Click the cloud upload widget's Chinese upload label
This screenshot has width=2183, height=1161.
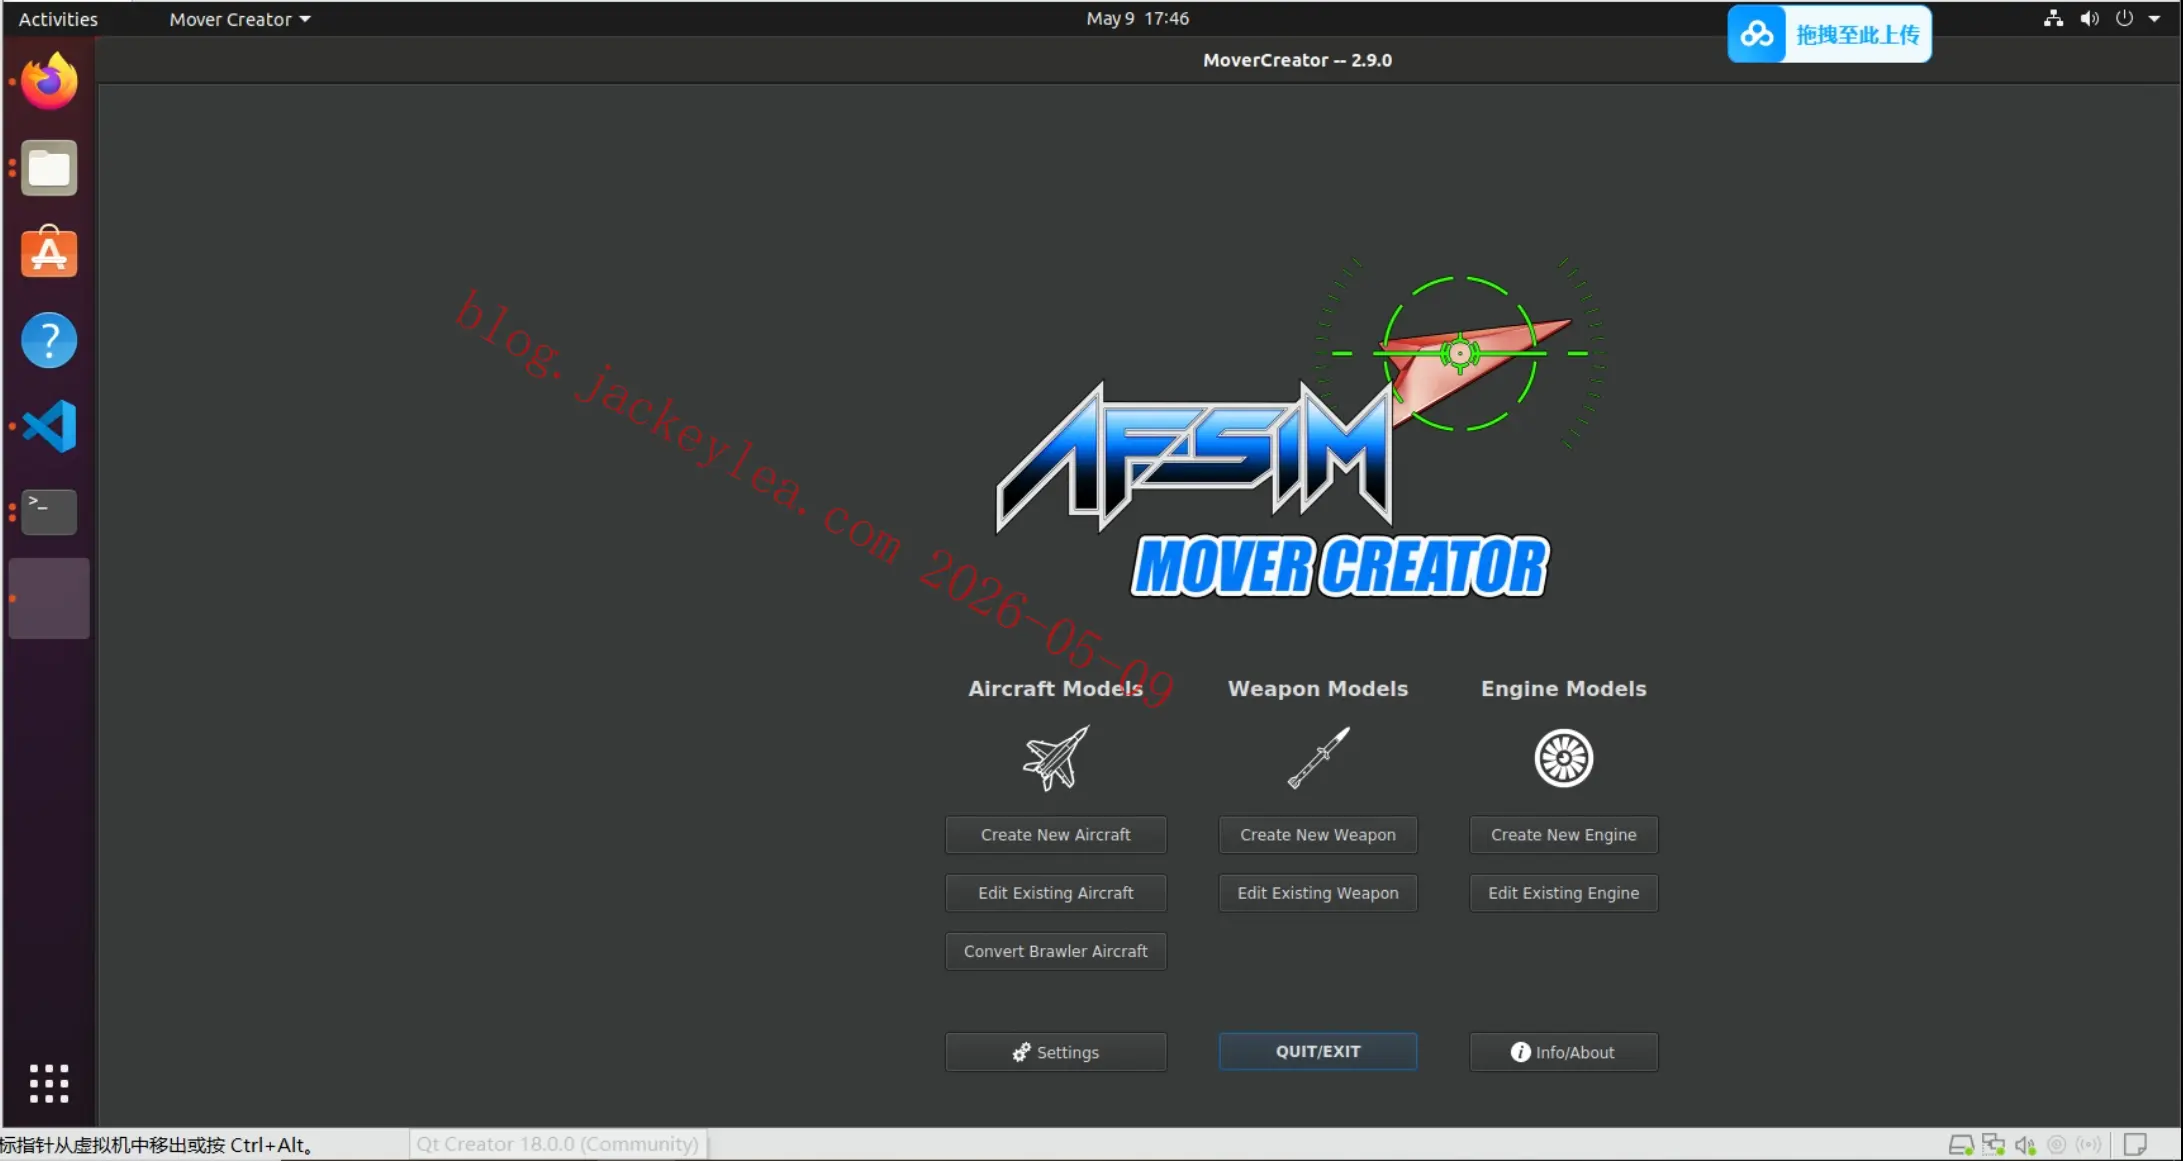pos(1857,35)
